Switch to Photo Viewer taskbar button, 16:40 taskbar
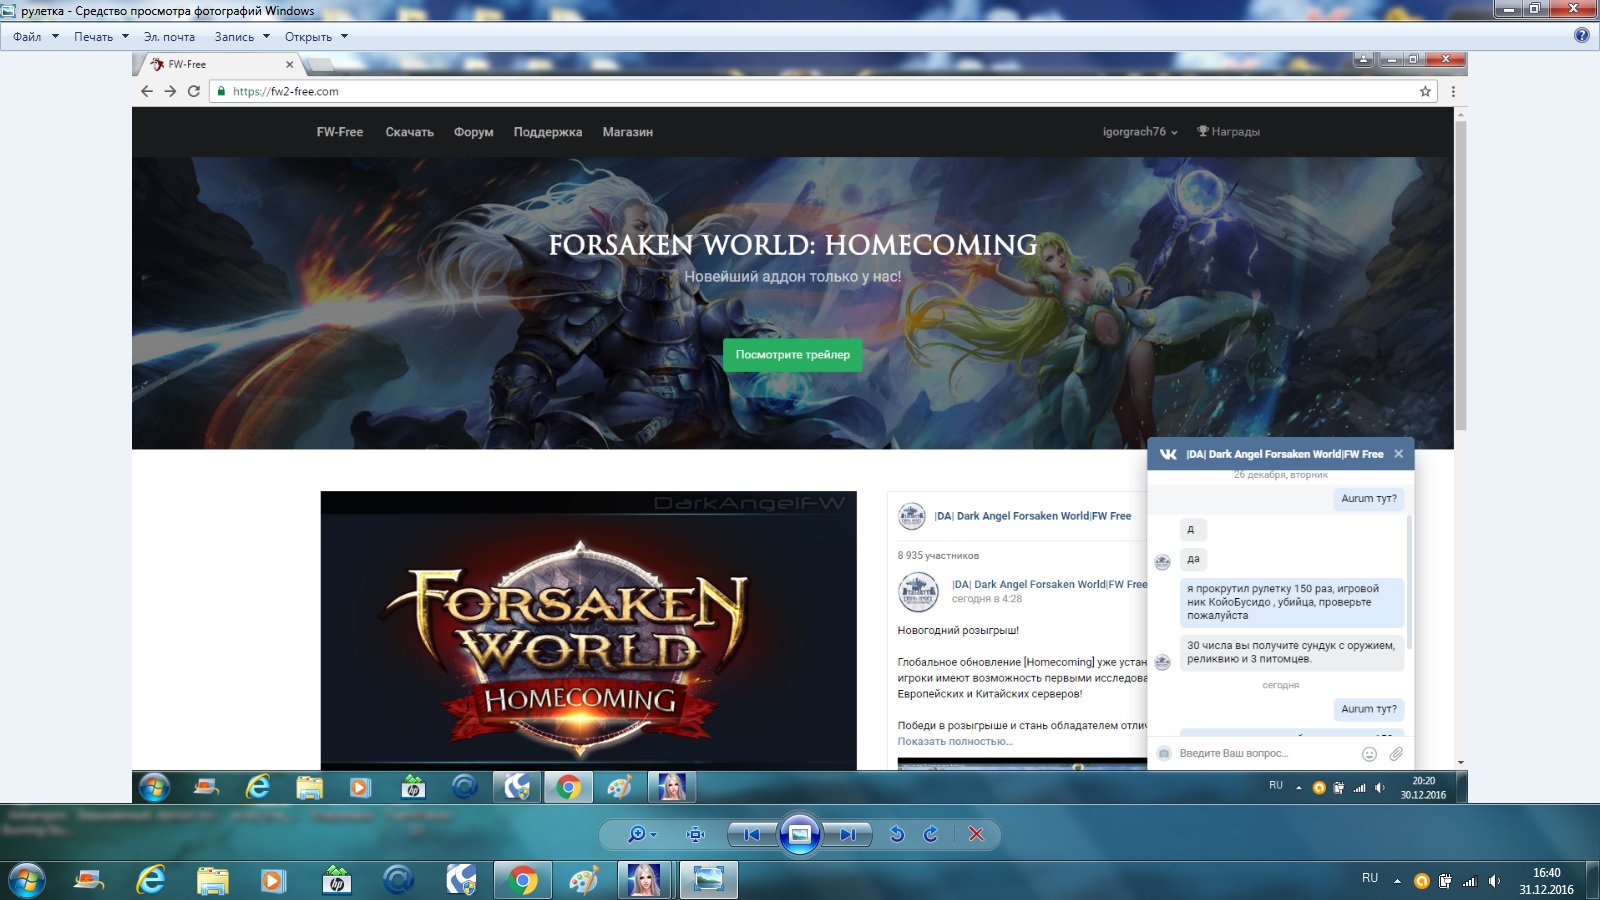 click(708, 880)
